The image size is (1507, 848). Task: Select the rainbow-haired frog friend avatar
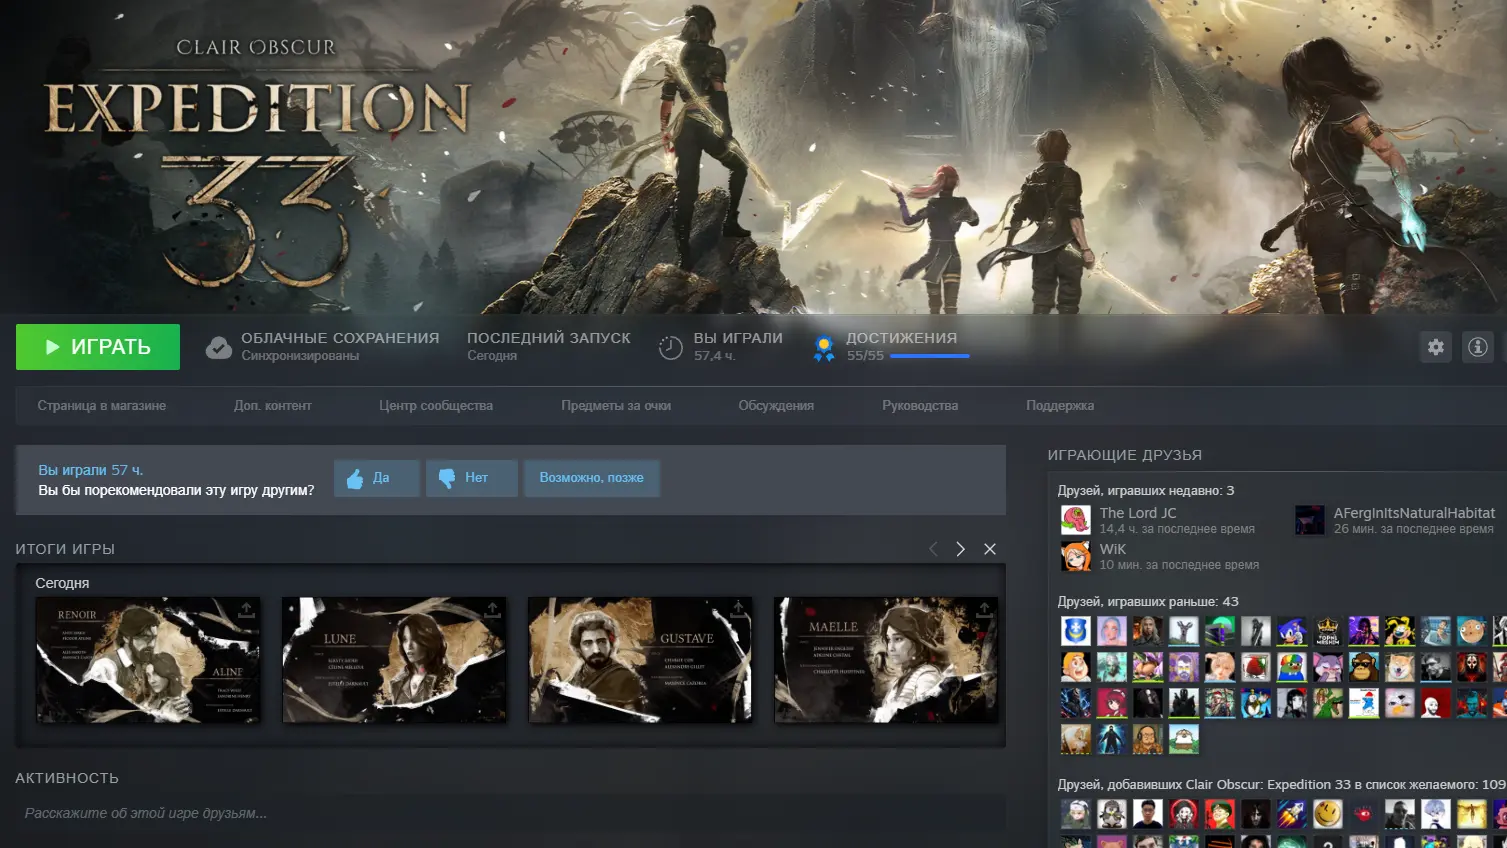point(1292,667)
